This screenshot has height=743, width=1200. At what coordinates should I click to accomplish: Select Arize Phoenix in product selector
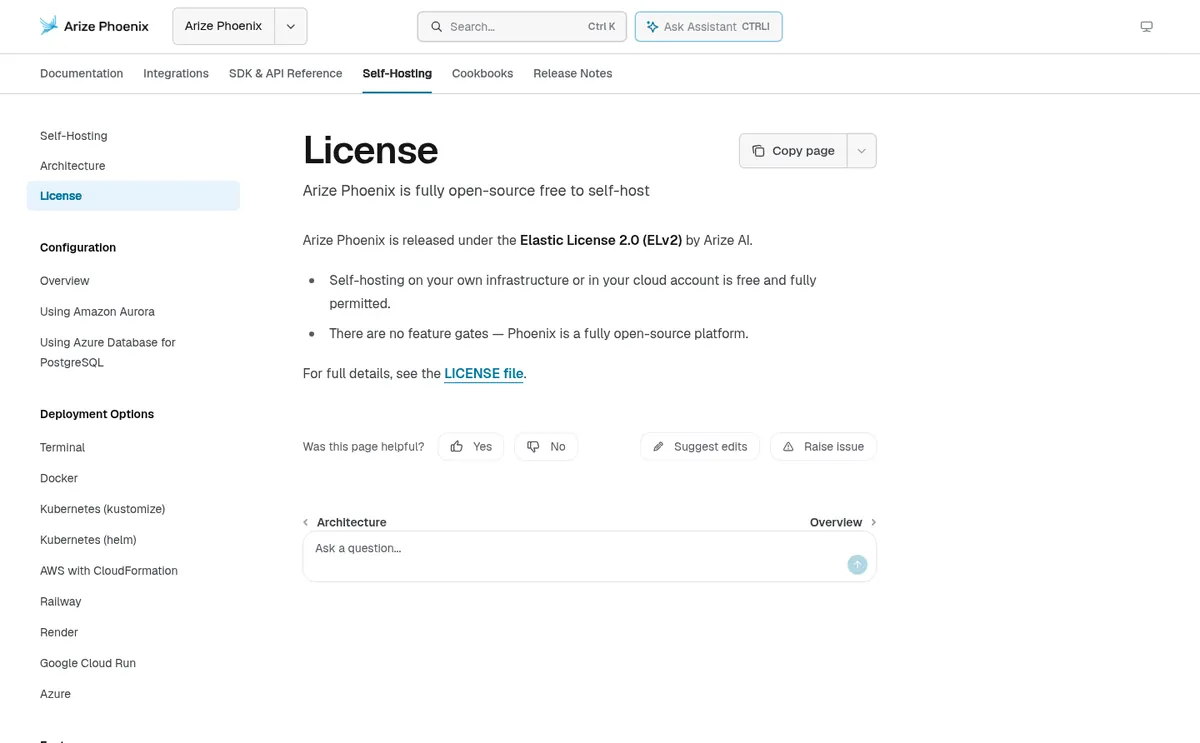(x=223, y=26)
